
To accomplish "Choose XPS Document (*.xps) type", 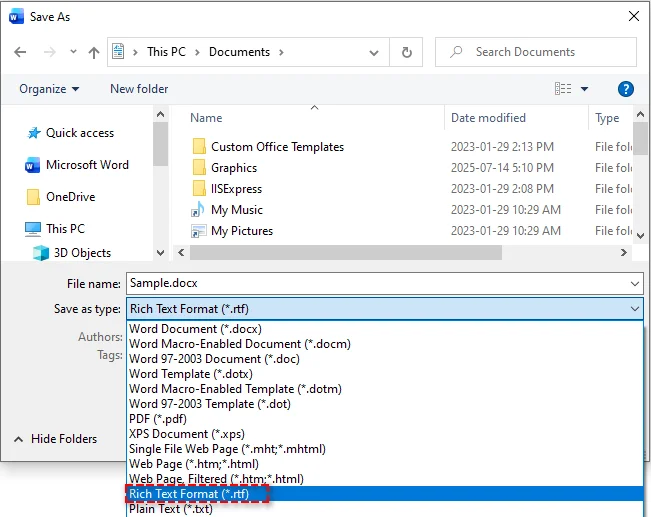I will [x=384, y=434].
